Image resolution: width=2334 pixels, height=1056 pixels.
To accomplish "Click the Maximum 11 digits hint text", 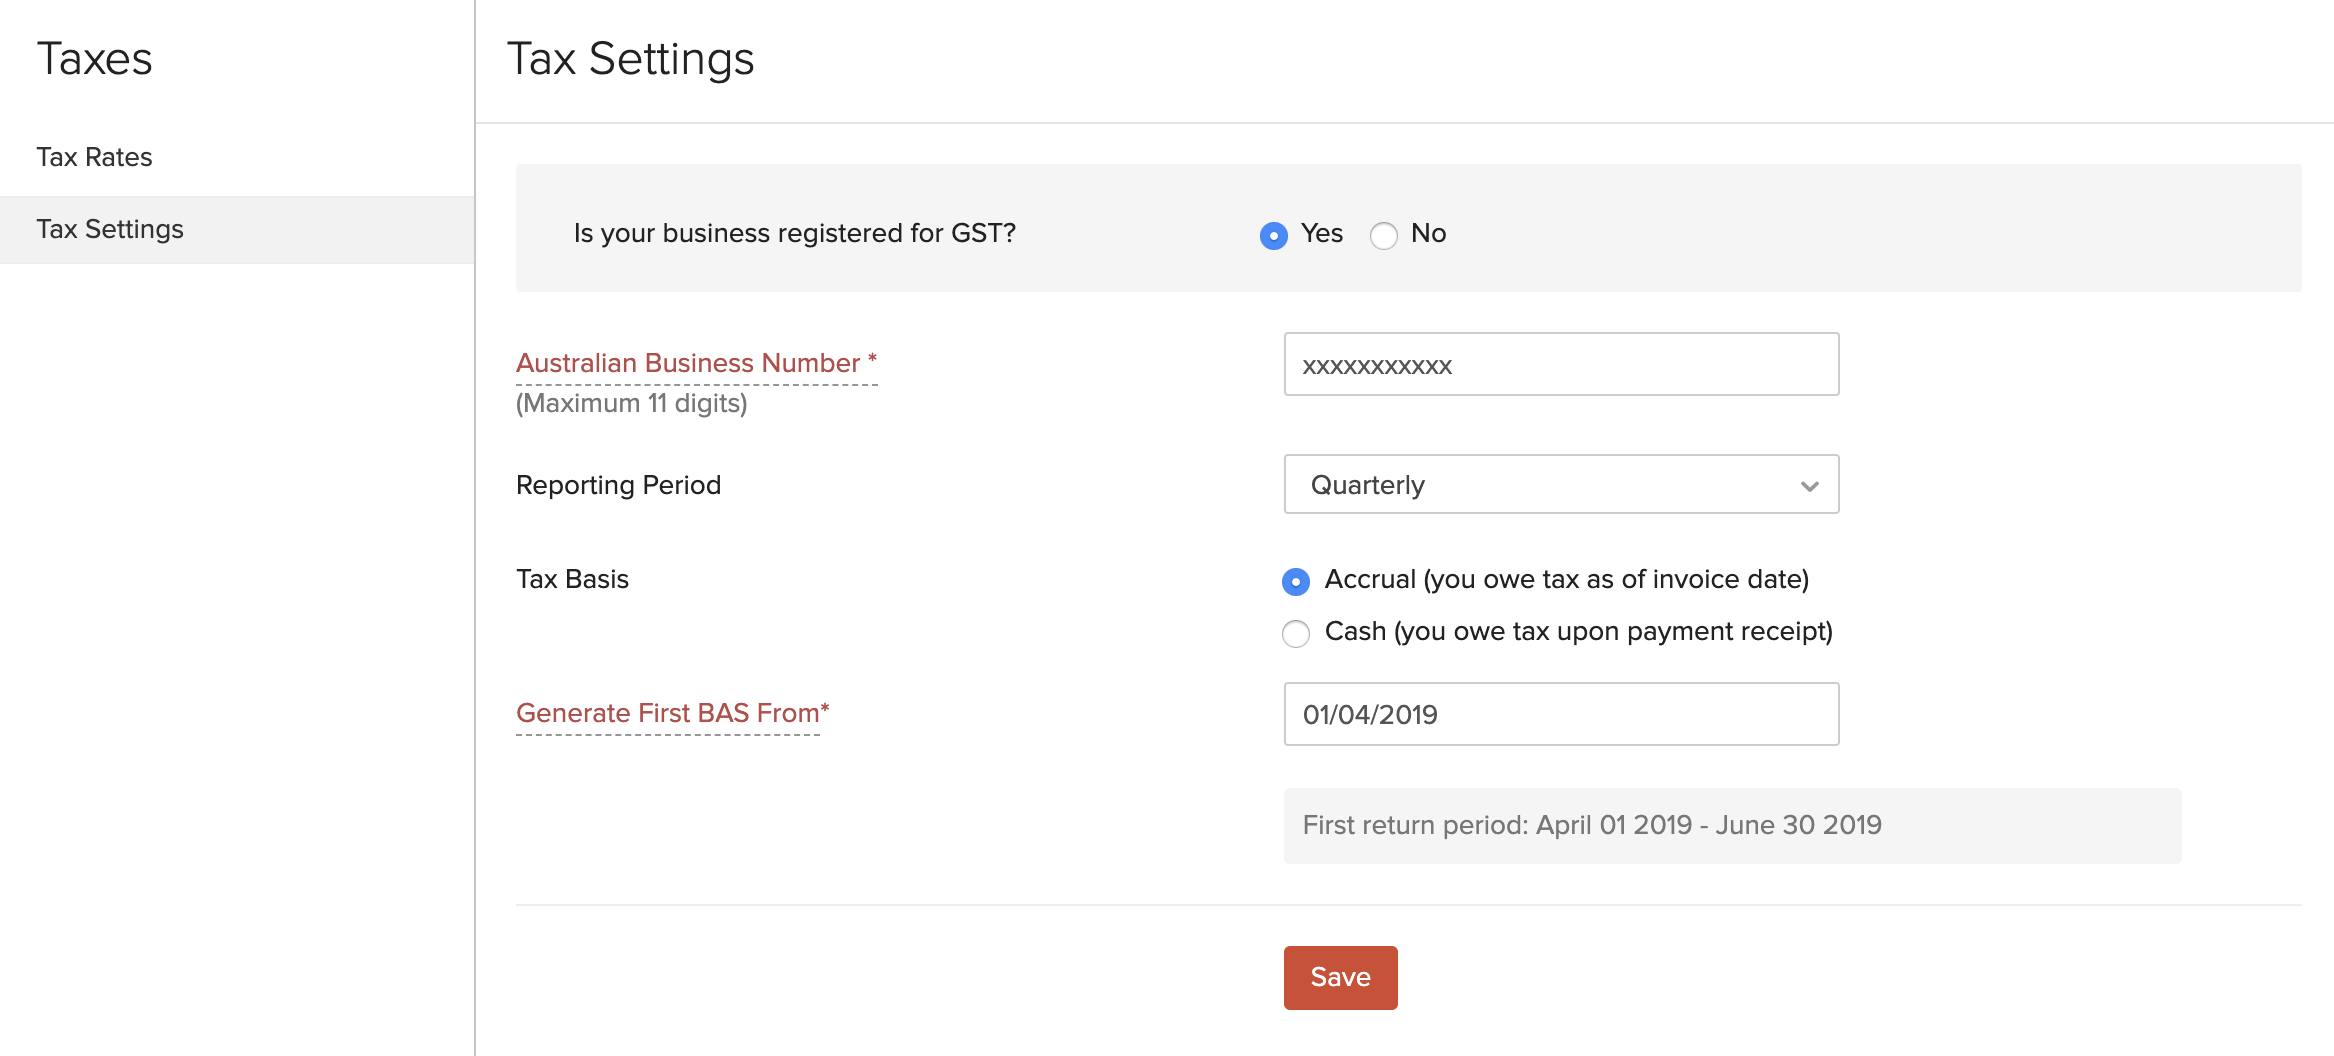I will (x=630, y=403).
